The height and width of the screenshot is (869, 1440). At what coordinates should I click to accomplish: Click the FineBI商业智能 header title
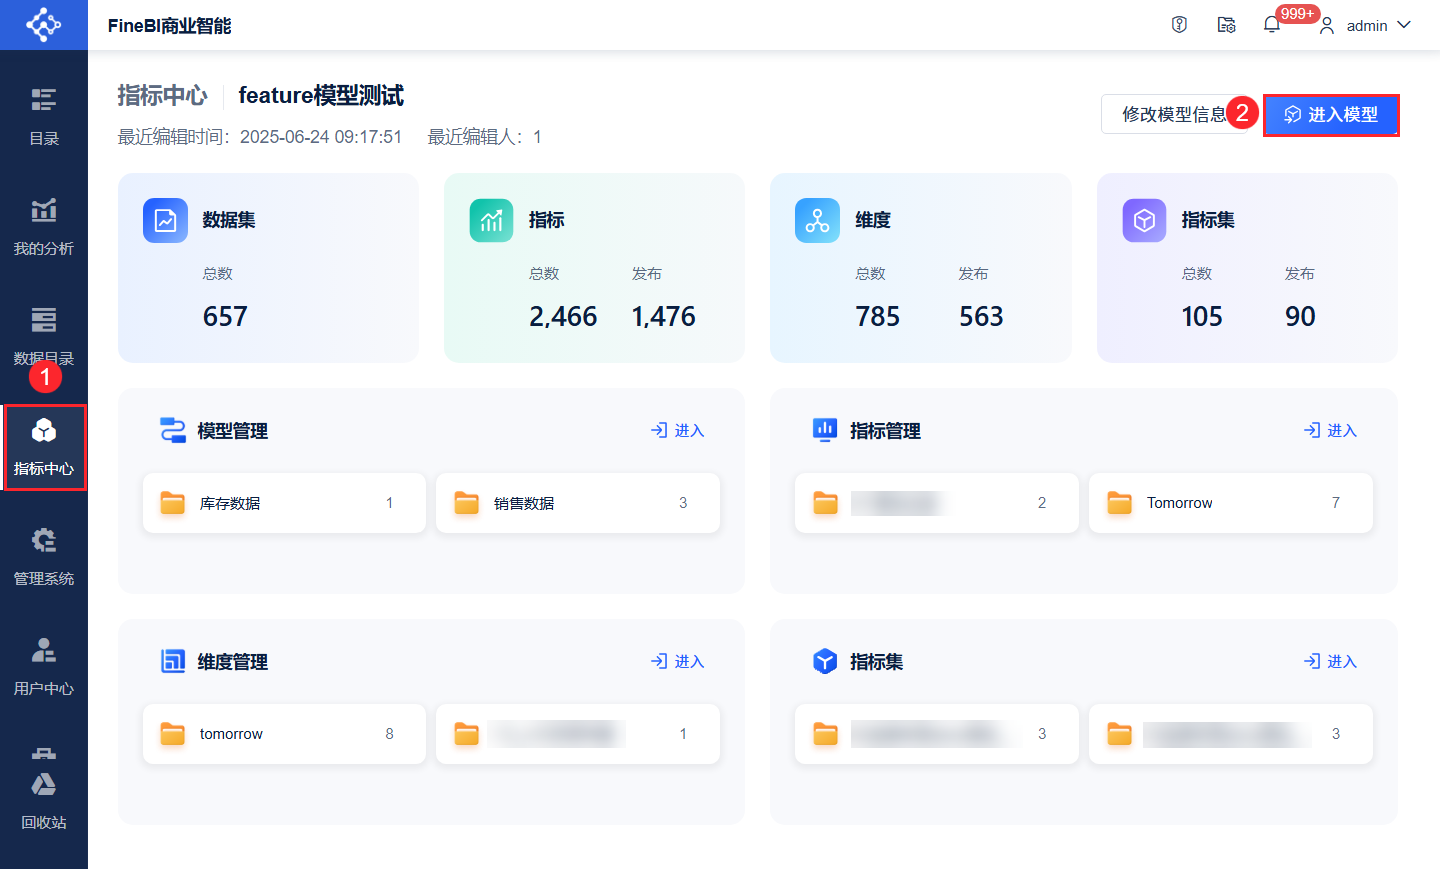click(x=170, y=25)
